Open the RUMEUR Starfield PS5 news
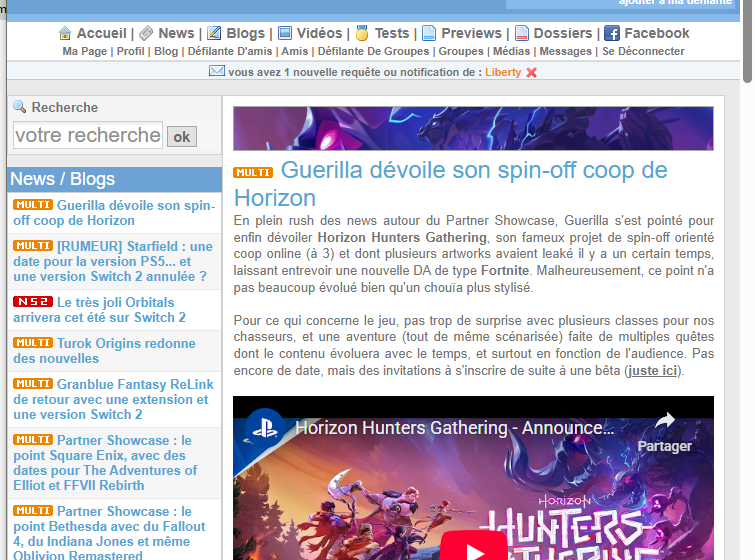Image resolution: width=755 pixels, height=560 pixels. click(115, 261)
